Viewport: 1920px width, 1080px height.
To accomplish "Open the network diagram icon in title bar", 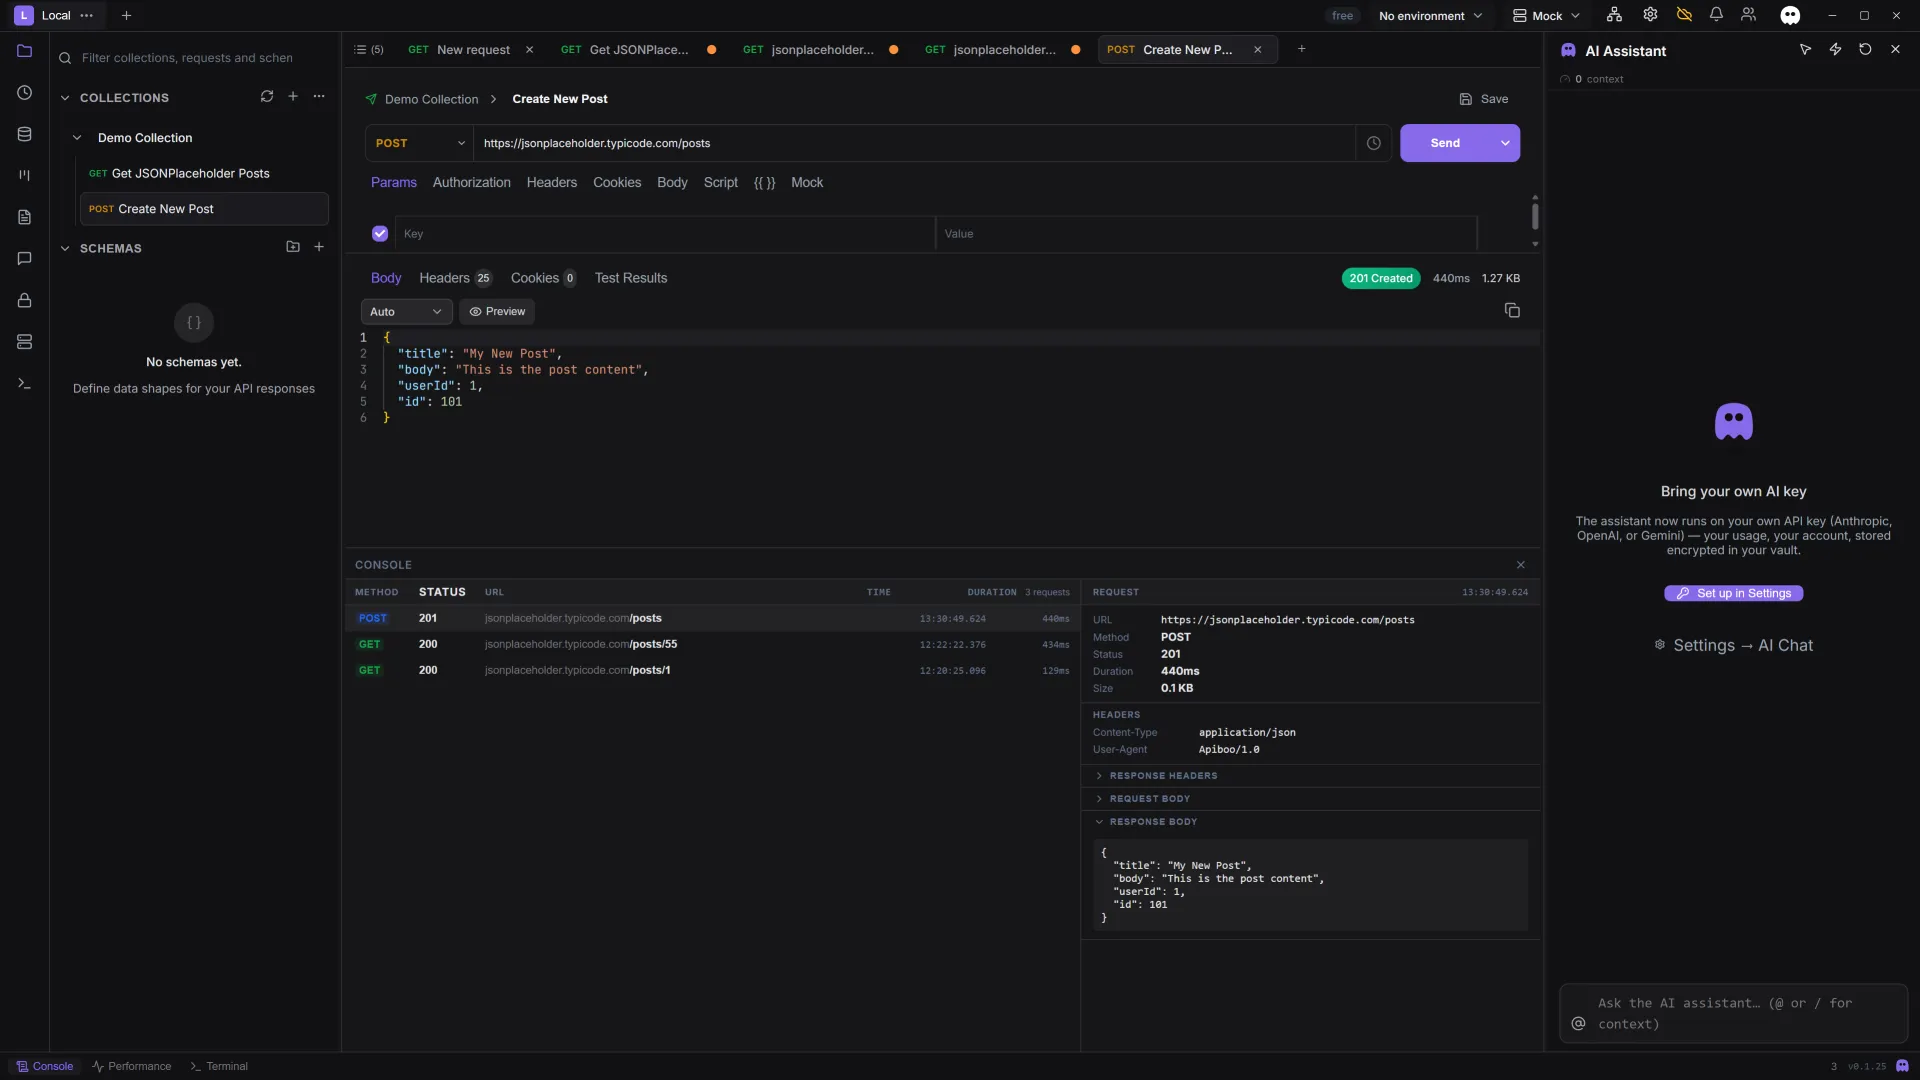I will [x=1614, y=15].
